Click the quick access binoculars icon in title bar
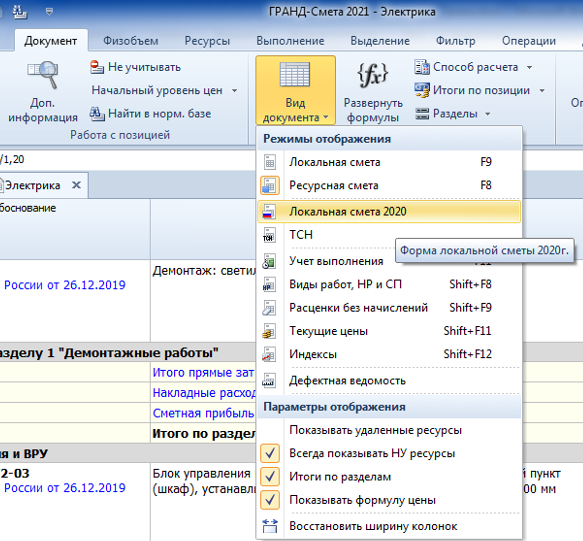Viewport: 583px width, 541px height. click(20, 12)
